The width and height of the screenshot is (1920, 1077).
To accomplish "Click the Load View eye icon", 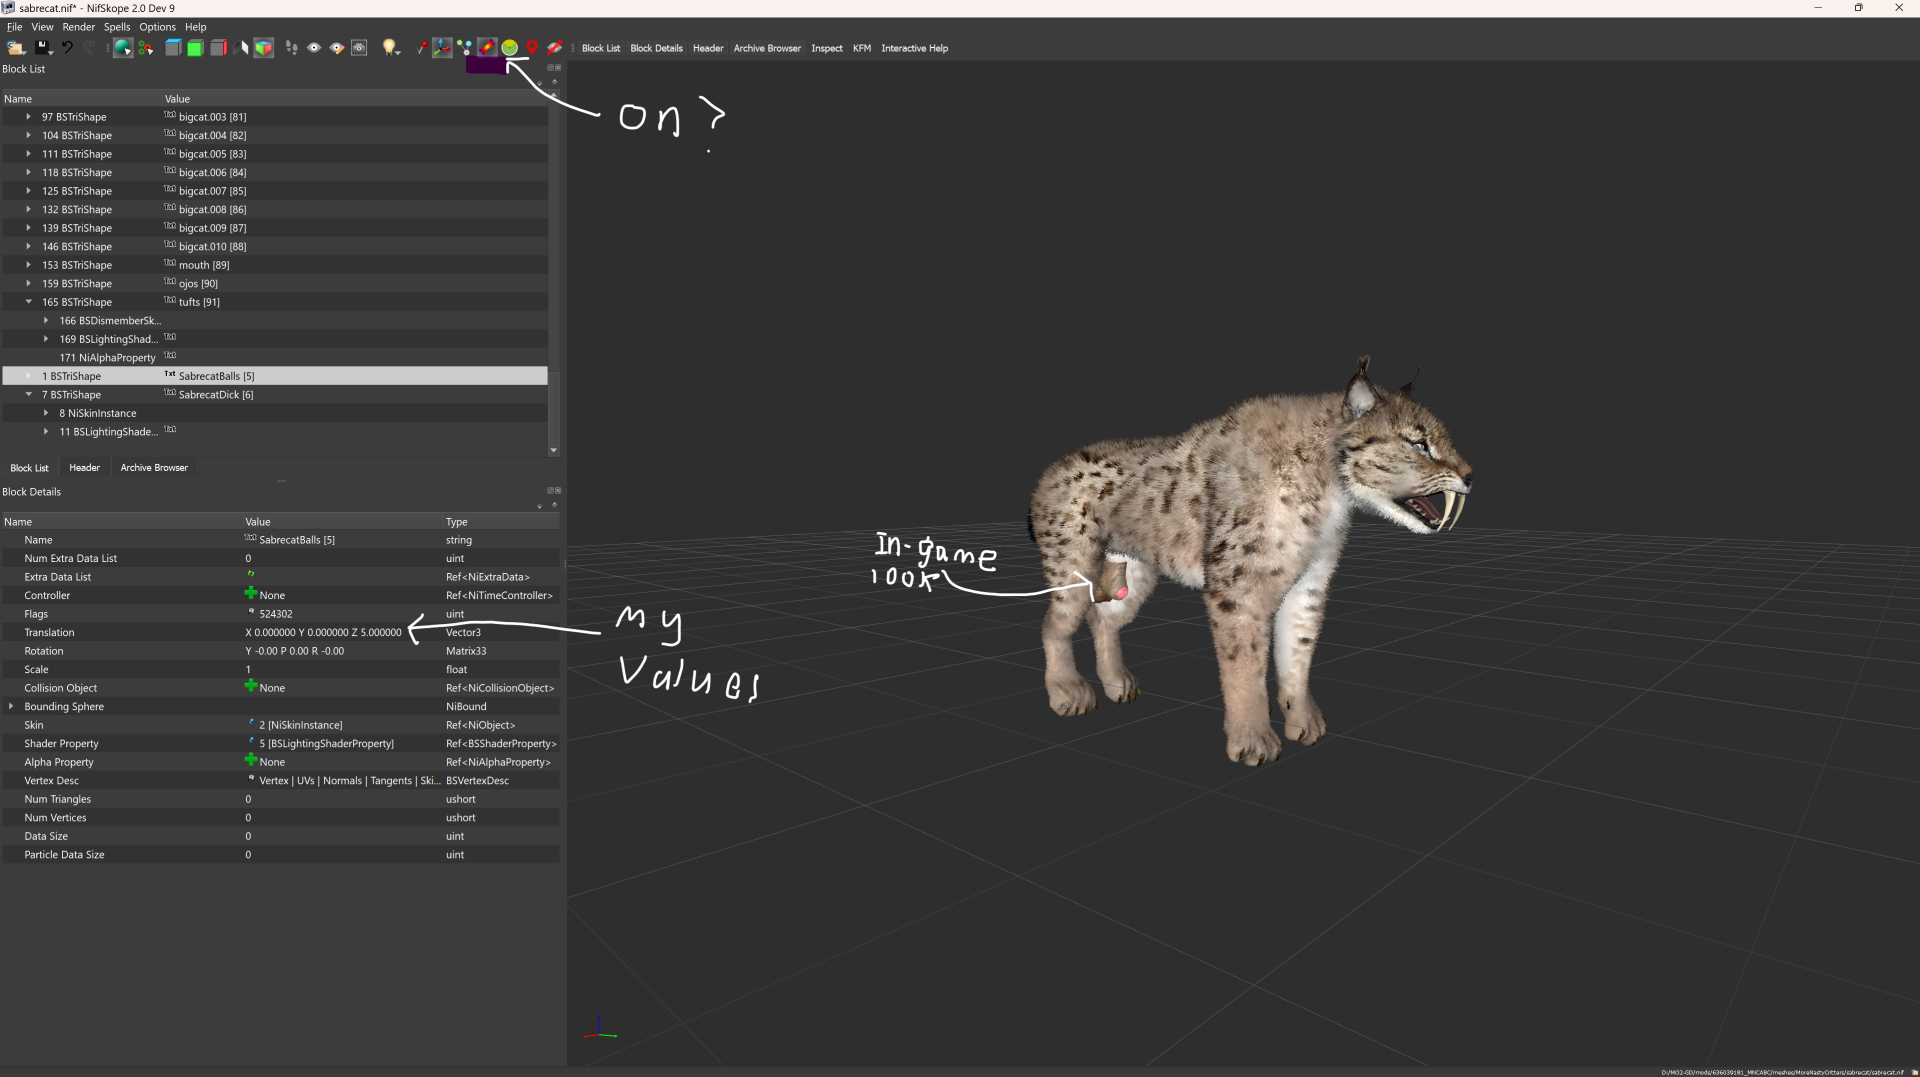I will pos(314,47).
